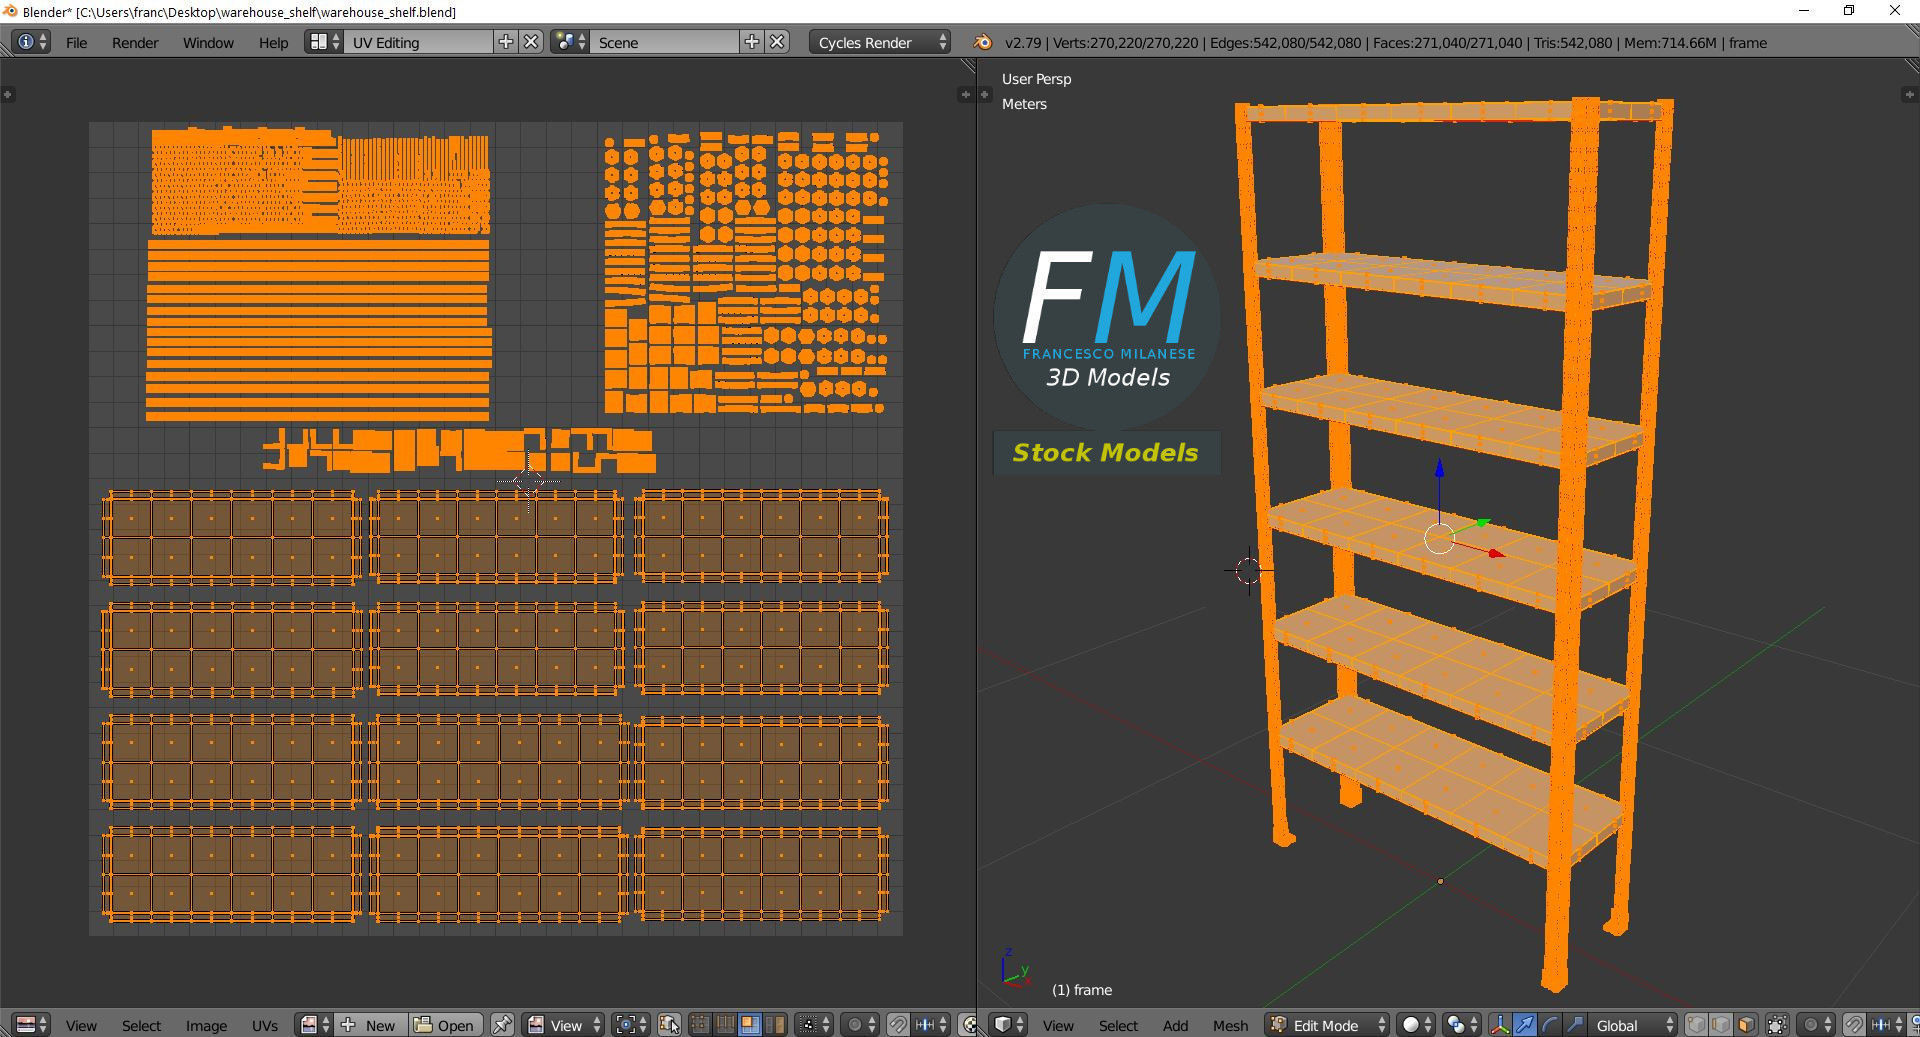Toggle limit selection to visible

pos(1778,1025)
